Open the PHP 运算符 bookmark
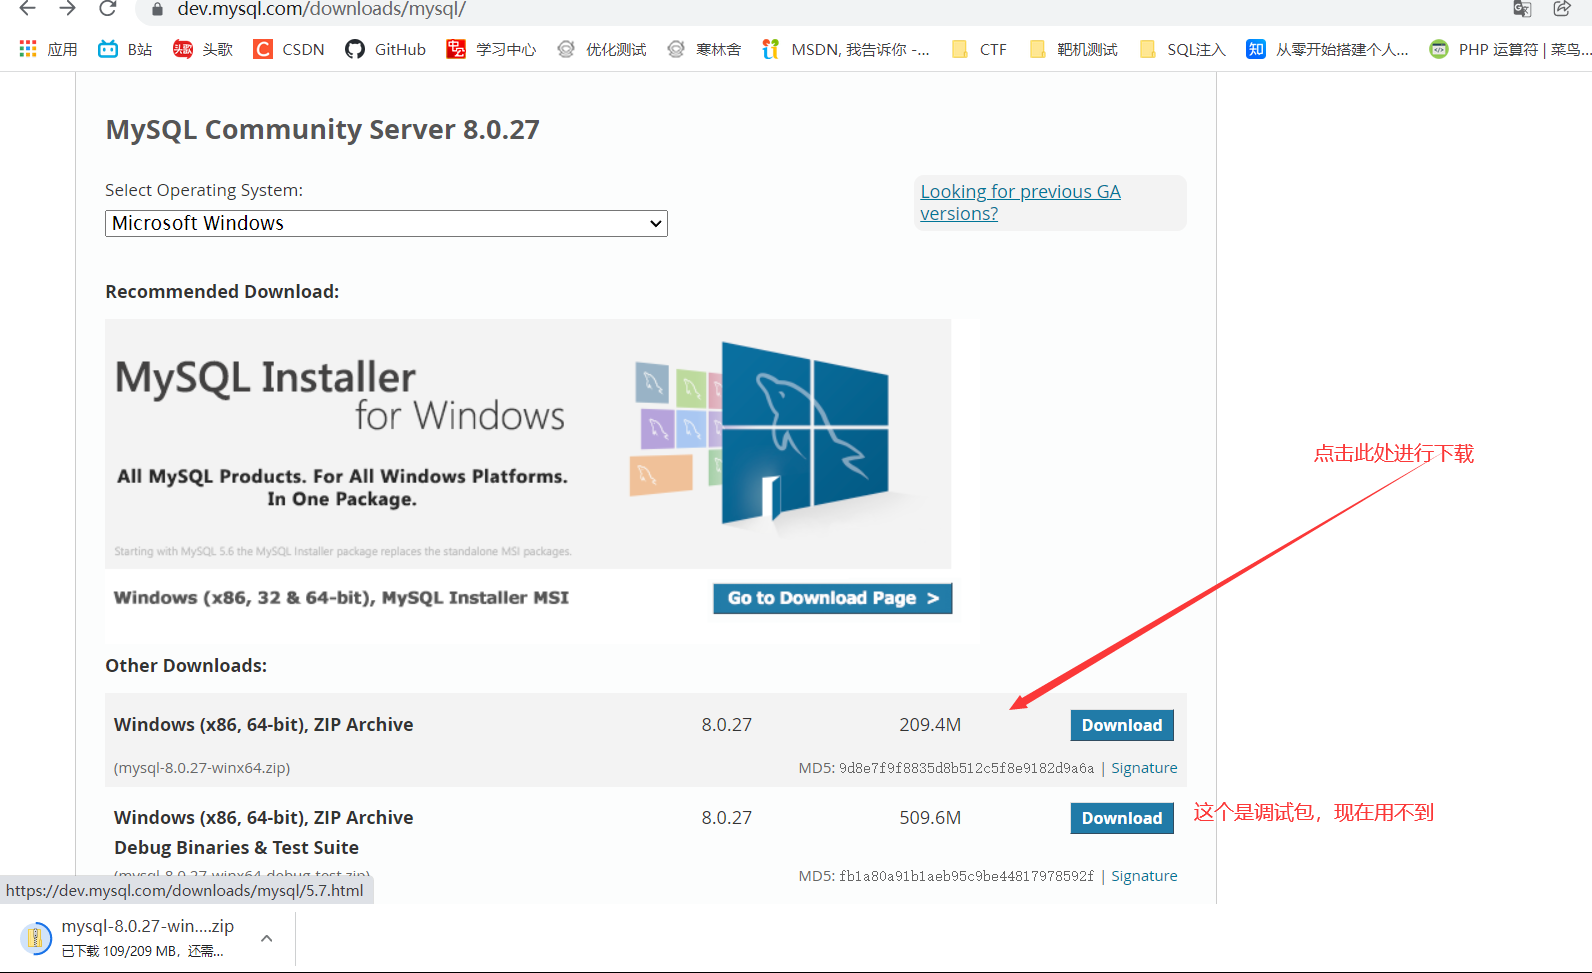This screenshot has width=1592, height=973. 1508,49
